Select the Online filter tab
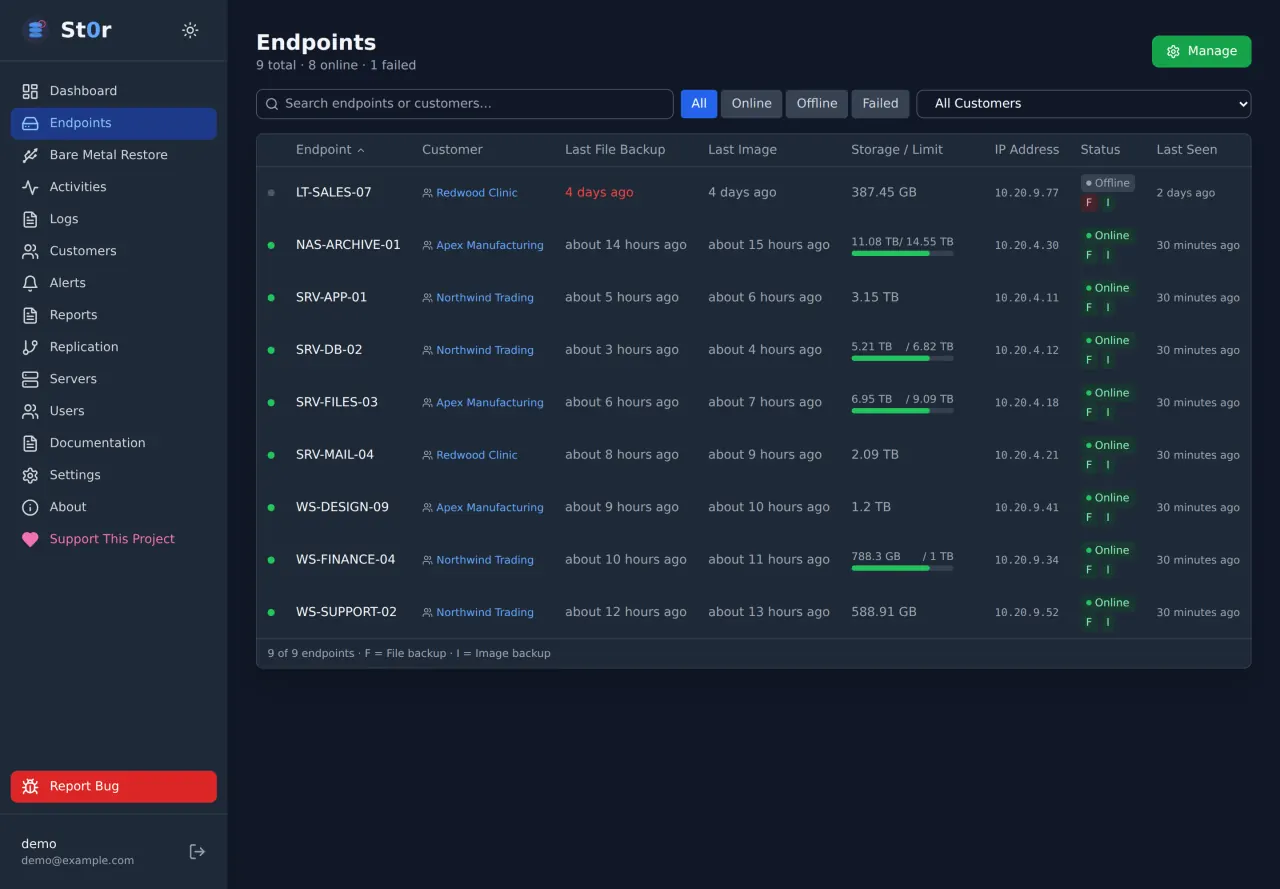The width and height of the screenshot is (1280, 889). (x=751, y=104)
